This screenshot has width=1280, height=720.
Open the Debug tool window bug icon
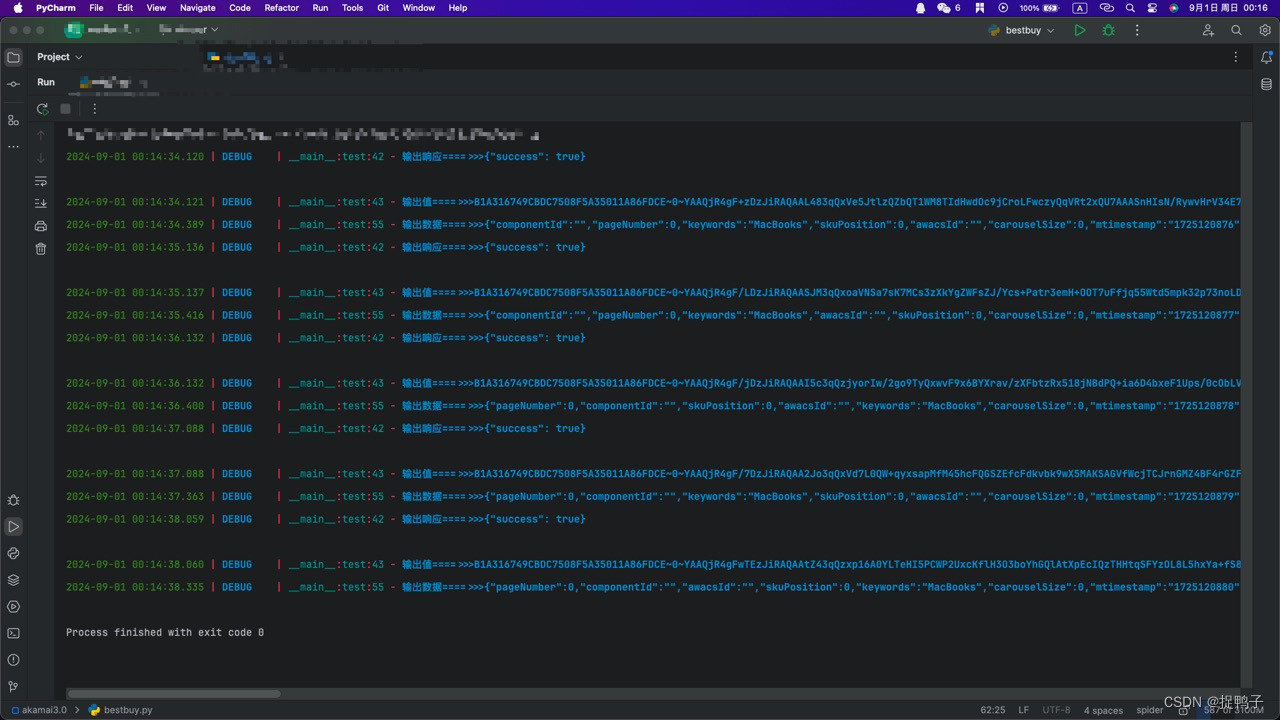tap(13, 500)
